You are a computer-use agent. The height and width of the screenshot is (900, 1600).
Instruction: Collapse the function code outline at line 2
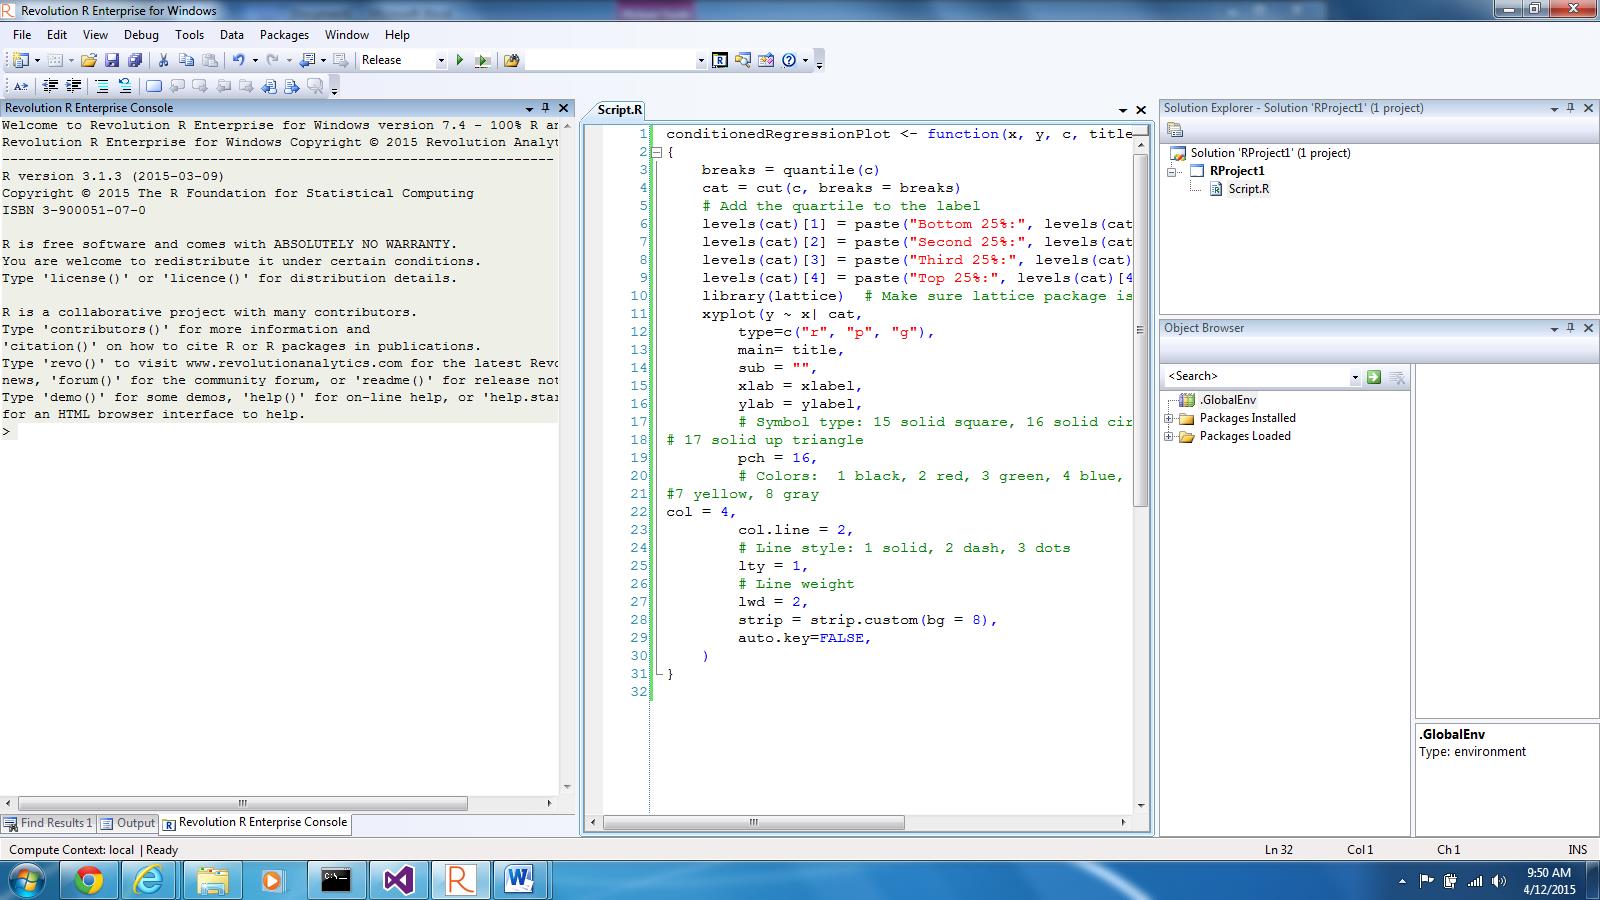[x=657, y=152]
